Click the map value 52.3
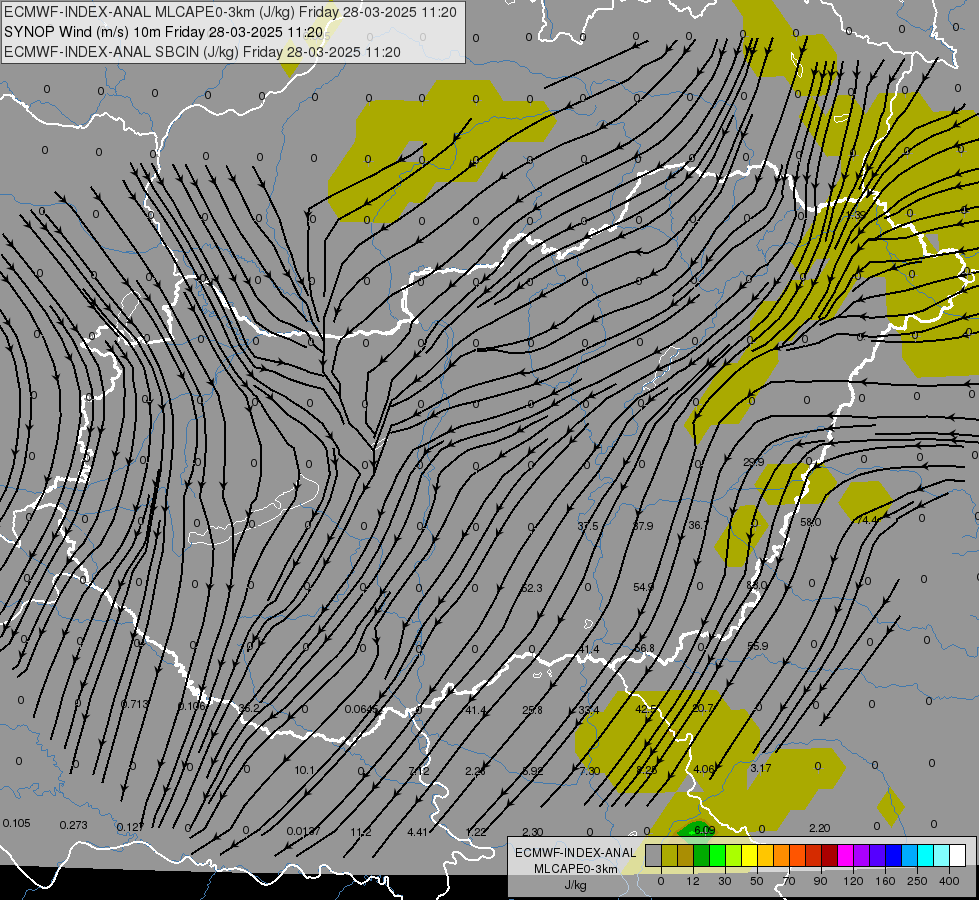This screenshot has height=900, width=979. (x=532, y=588)
